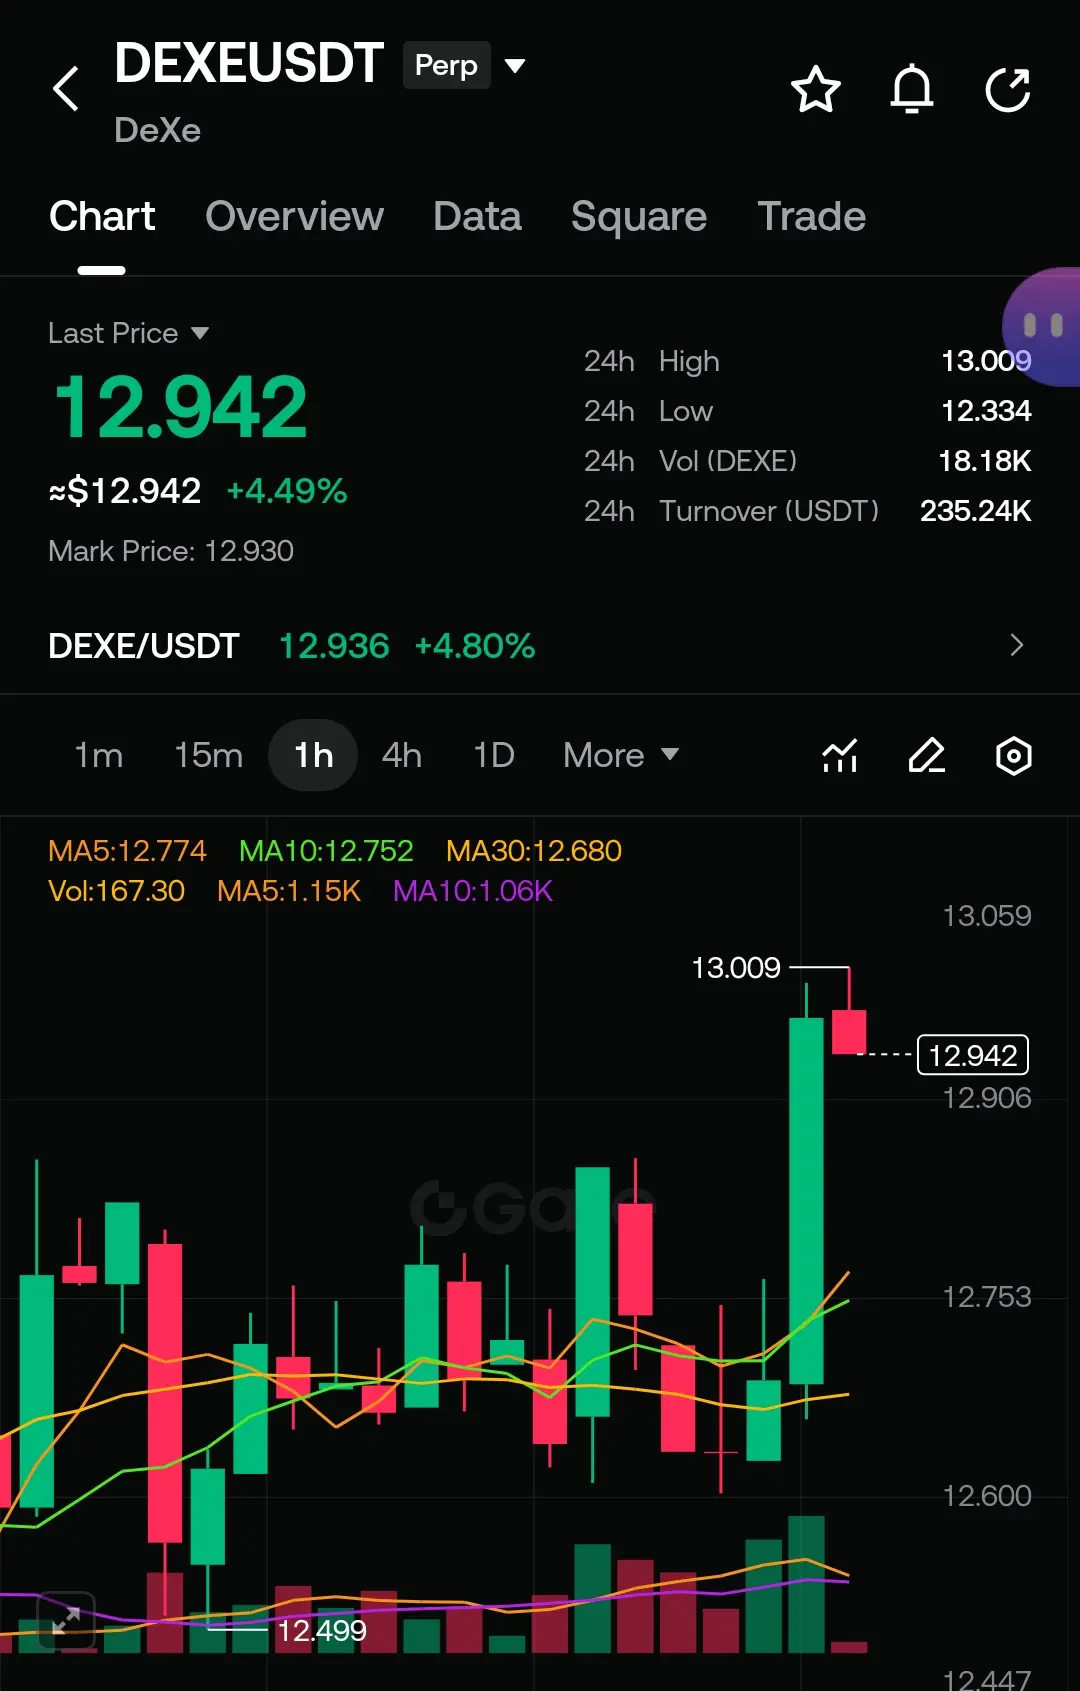
Task: Open the DEXE/USDT spot price row
Action: 540,645
